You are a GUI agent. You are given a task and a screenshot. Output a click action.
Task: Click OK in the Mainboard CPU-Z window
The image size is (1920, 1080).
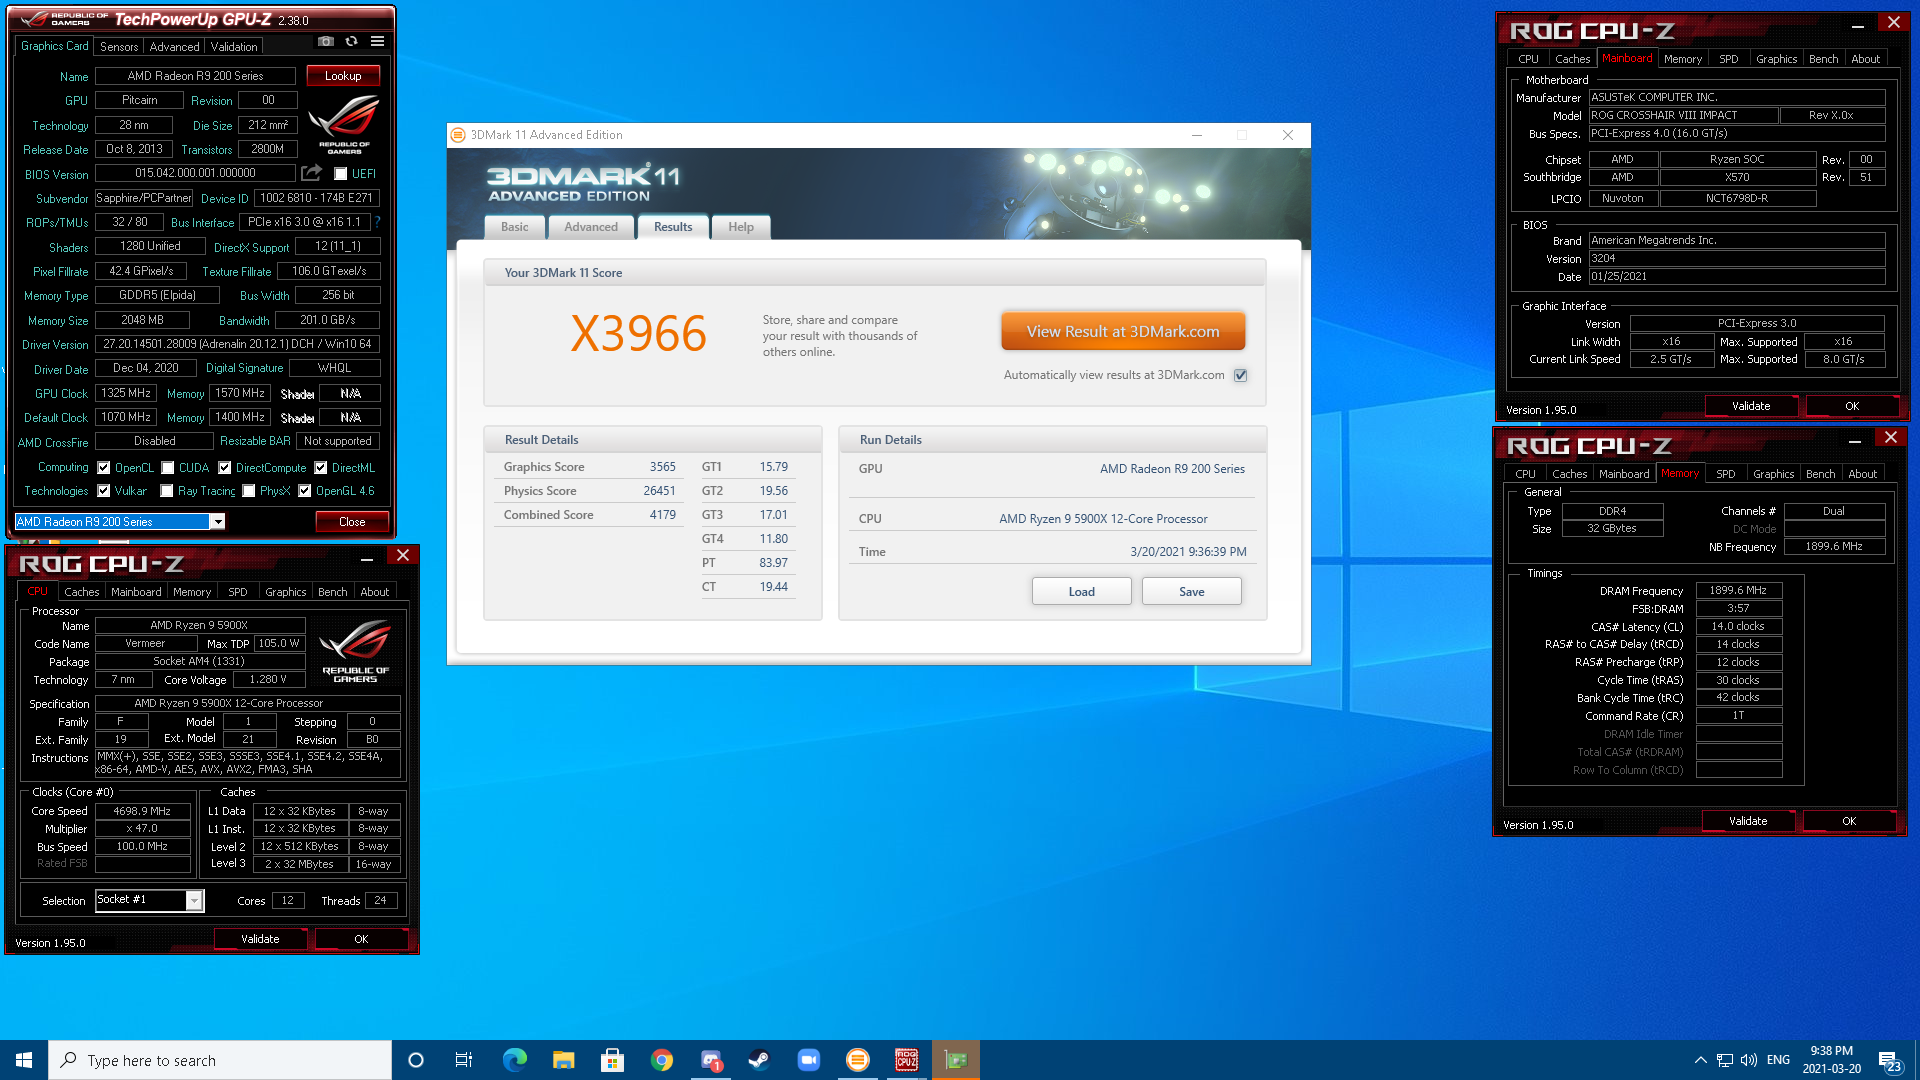1852,406
